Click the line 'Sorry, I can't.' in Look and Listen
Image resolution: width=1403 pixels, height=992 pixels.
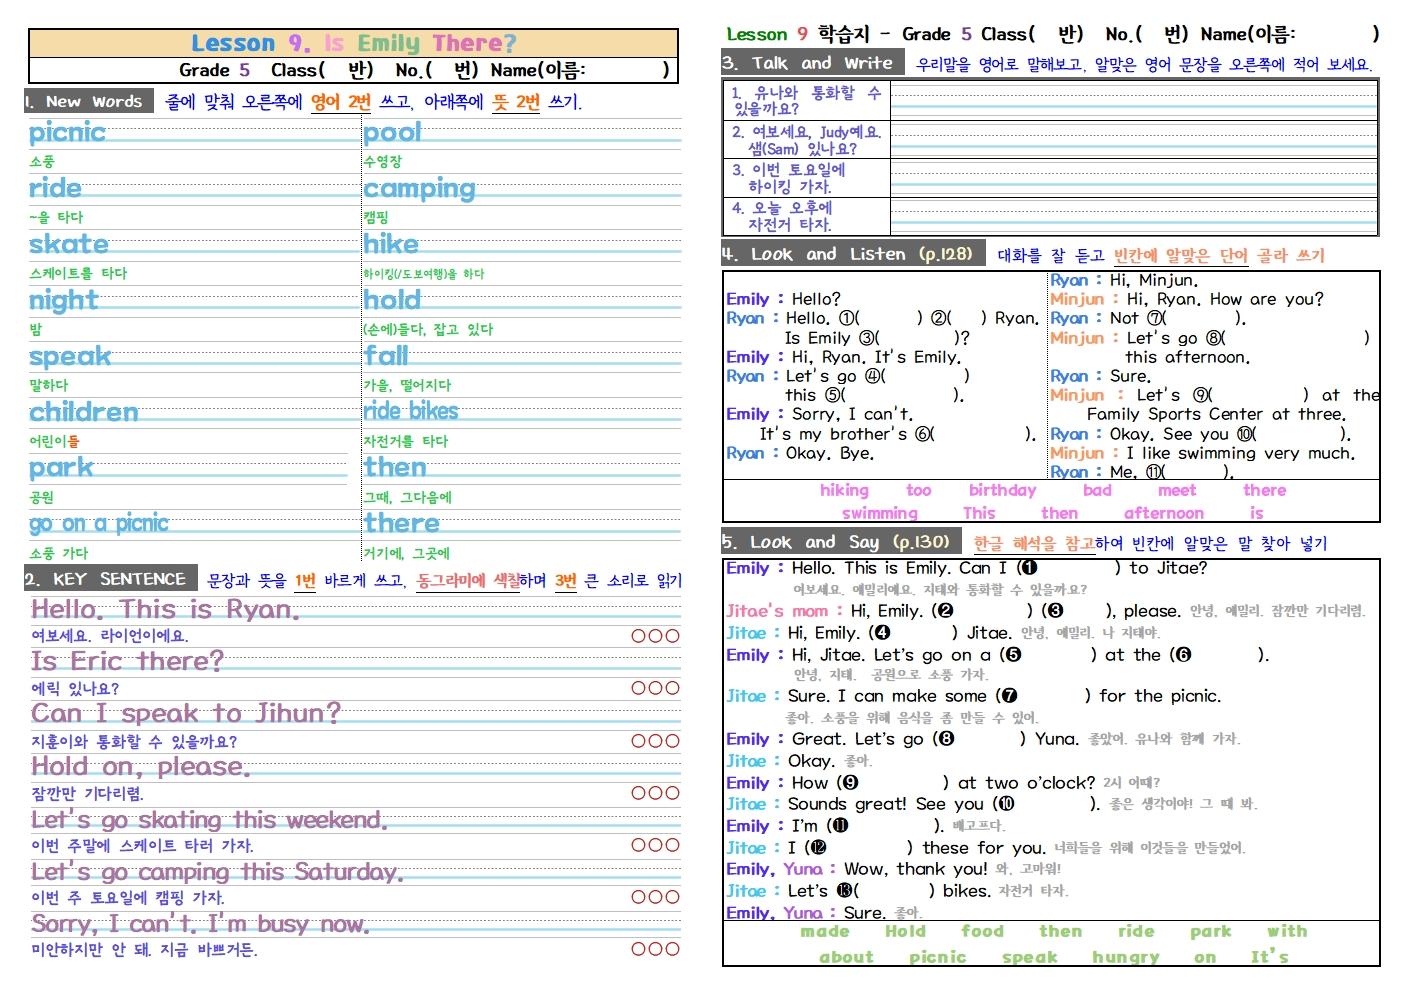(x=852, y=414)
